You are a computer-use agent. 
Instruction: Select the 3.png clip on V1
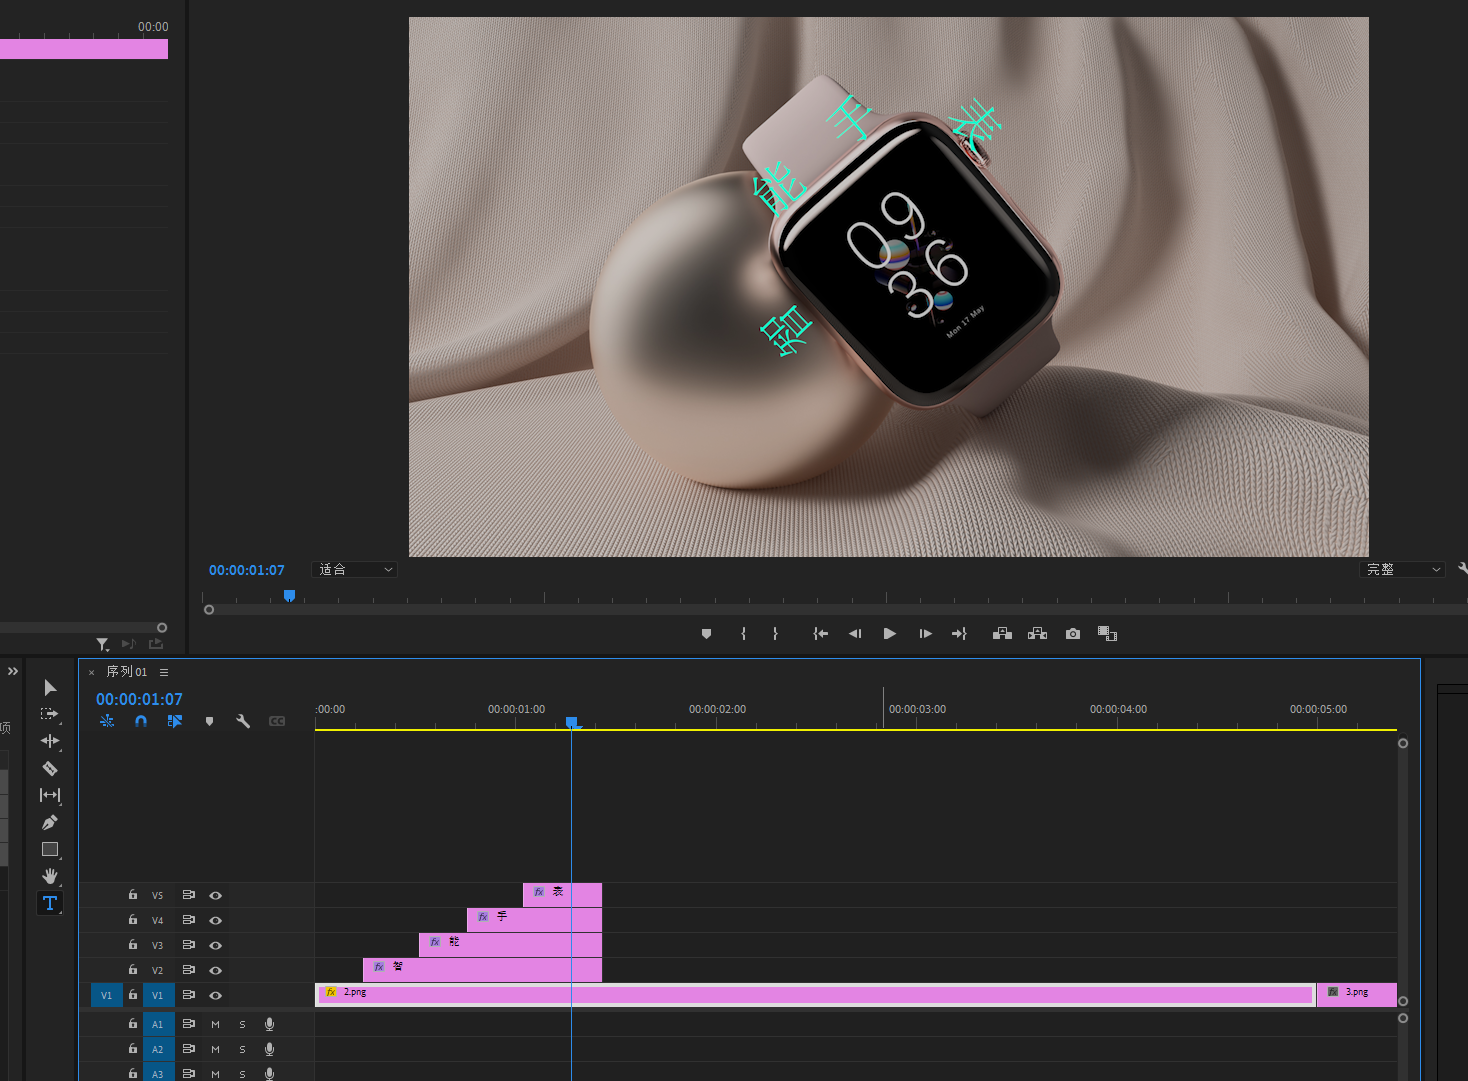pos(1356,993)
